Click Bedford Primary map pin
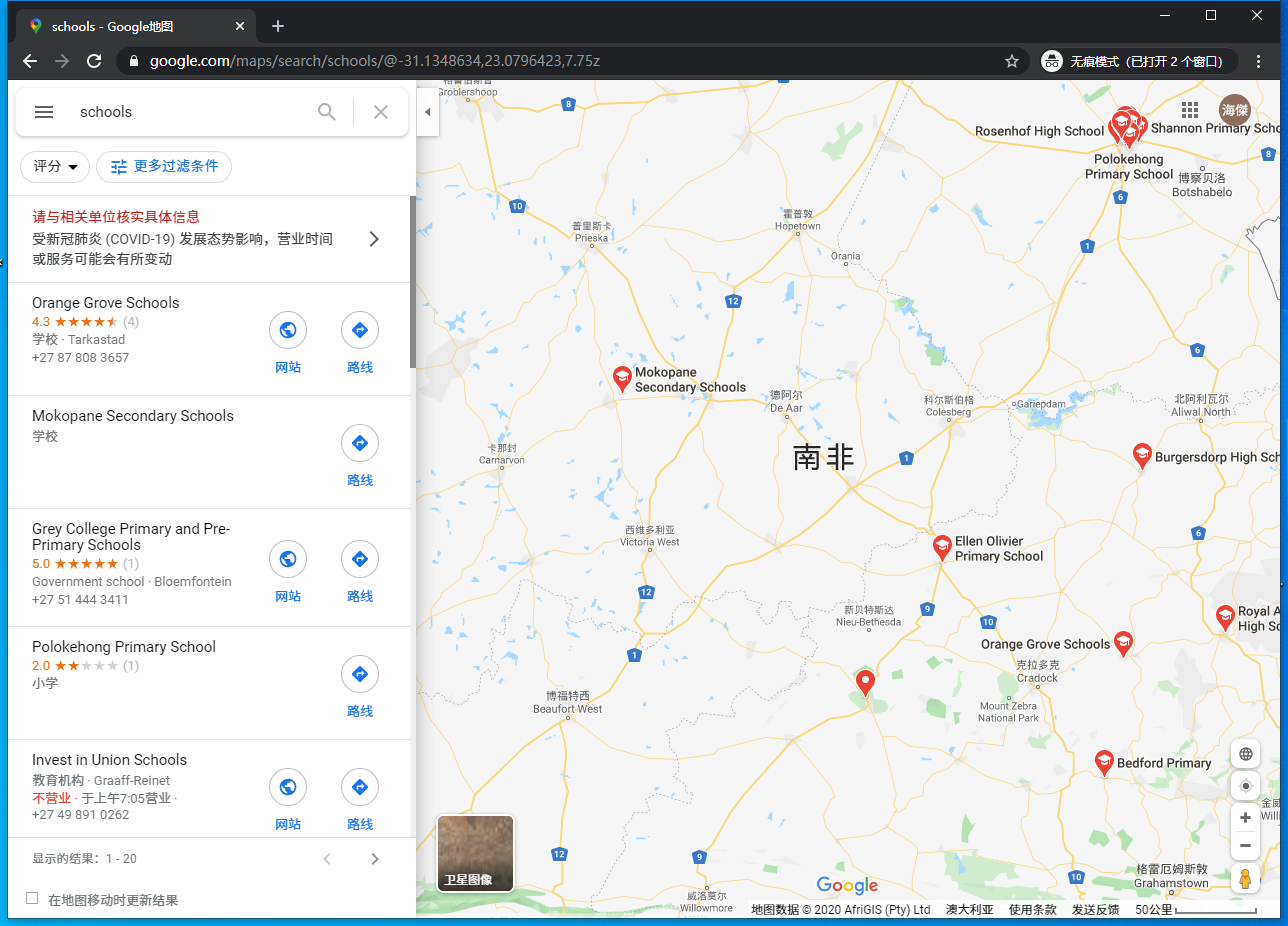Image resolution: width=1288 pixels, height=926 pixels. [1104, 763]
